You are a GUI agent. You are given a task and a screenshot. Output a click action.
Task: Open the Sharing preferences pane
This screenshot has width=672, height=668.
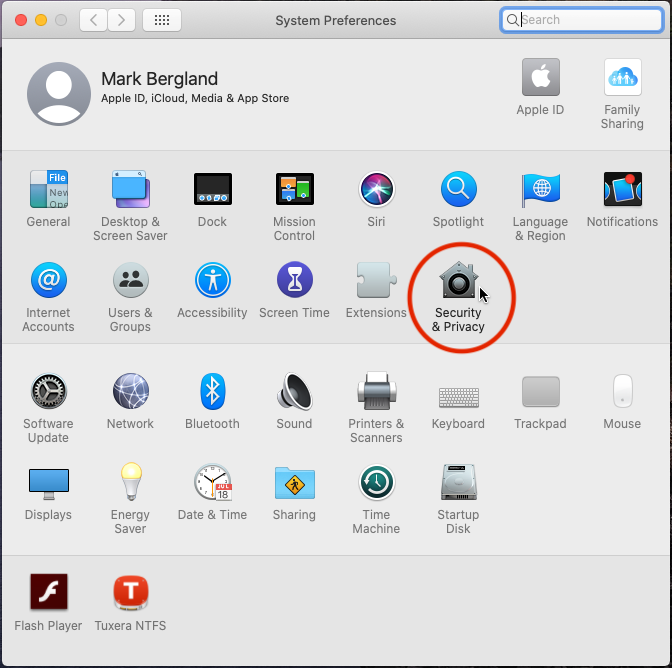(294, 483)
